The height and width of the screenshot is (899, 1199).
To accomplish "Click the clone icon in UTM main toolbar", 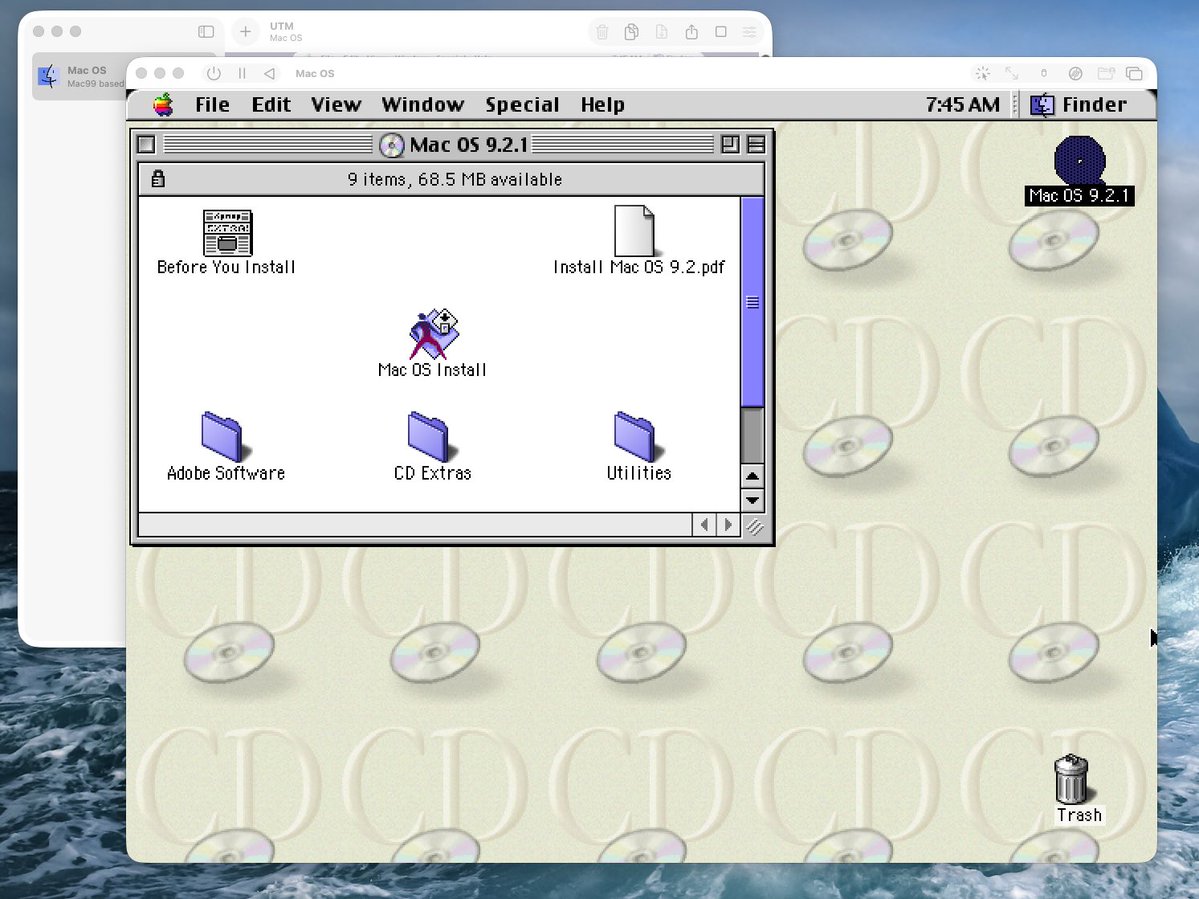I will (632, 31).
